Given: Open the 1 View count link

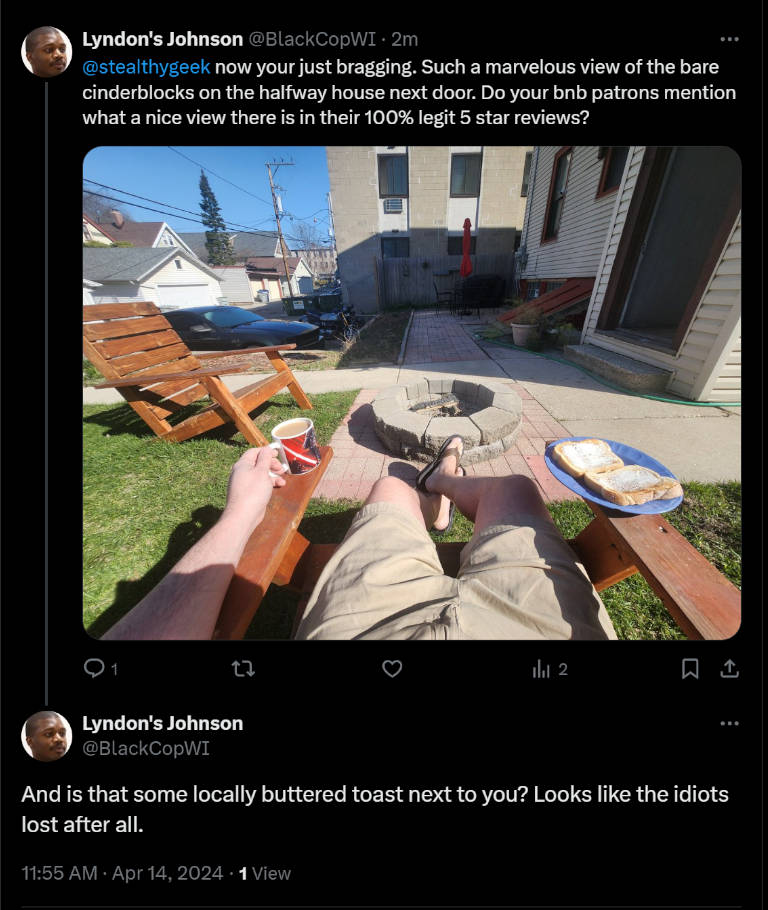Looking at the screenshot, I should click(x=265, y=873).
